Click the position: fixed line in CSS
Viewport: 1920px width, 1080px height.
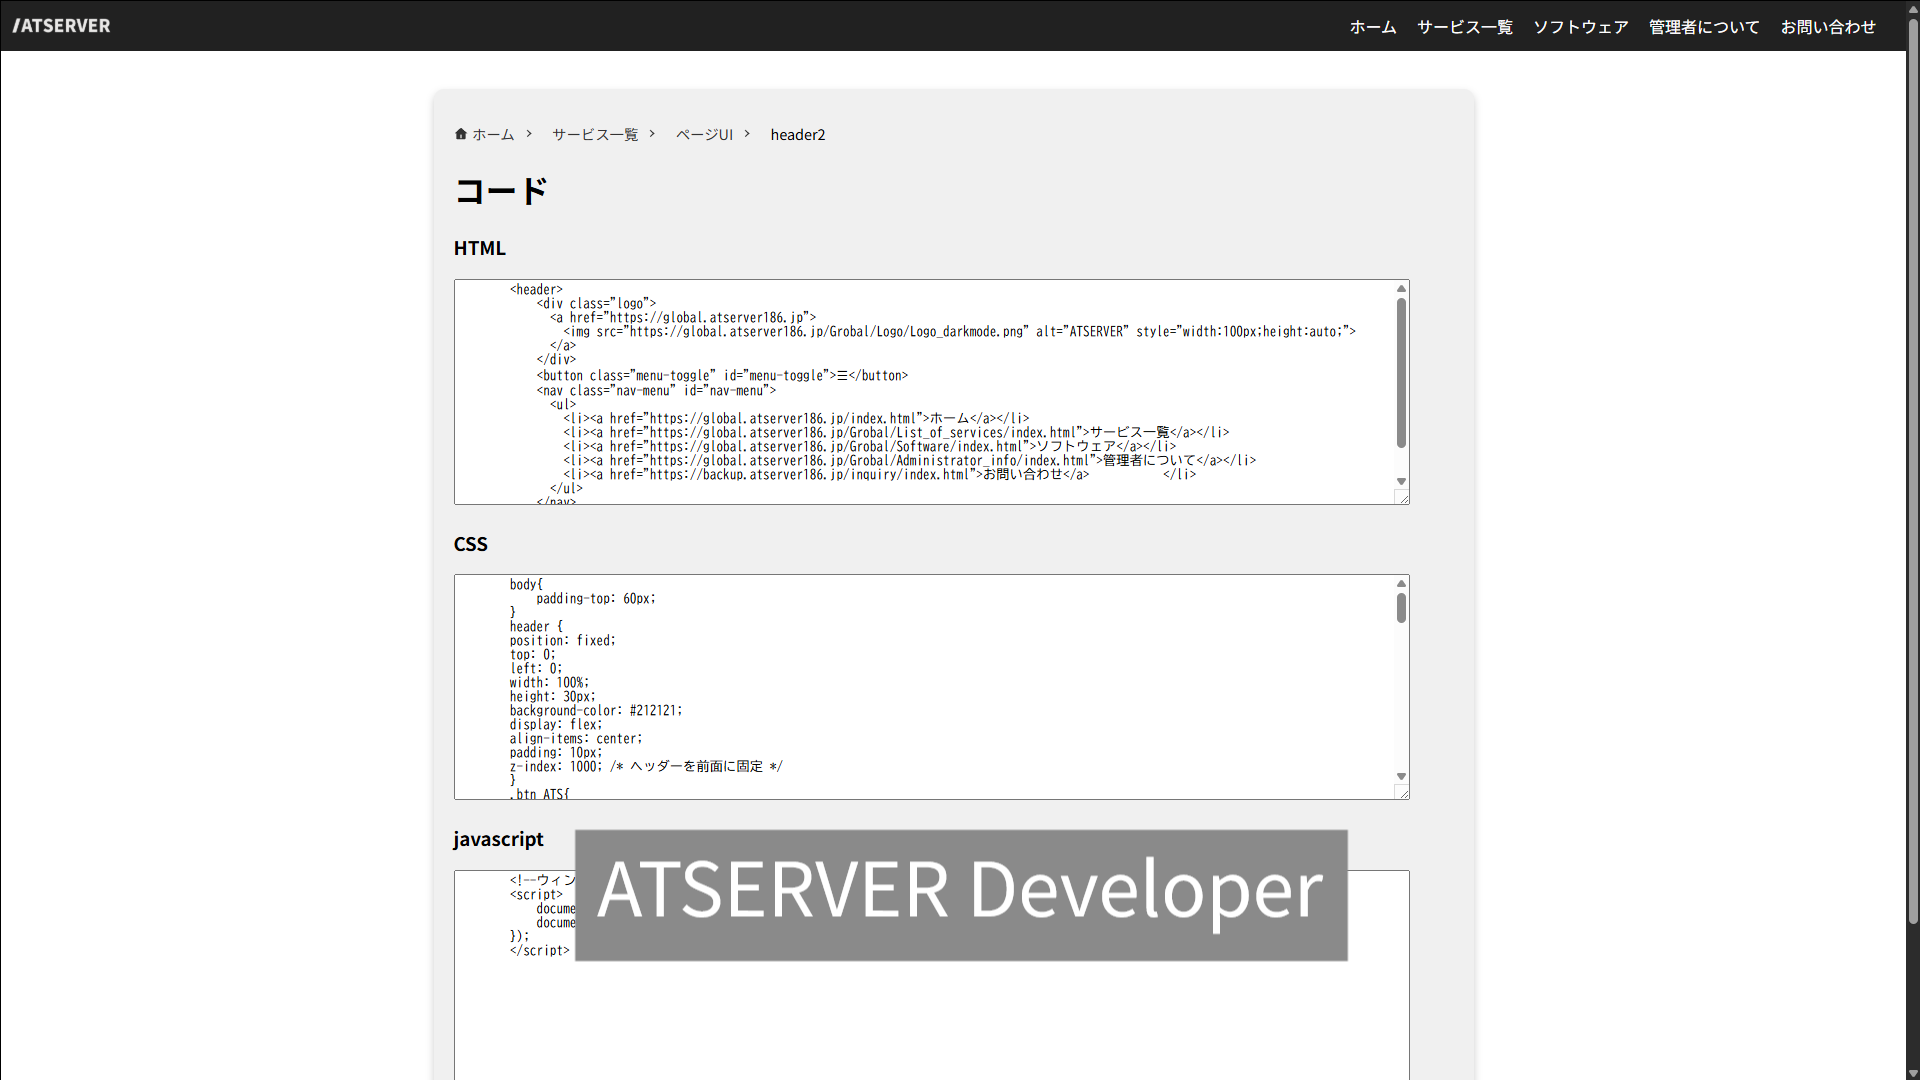[563, 641]
